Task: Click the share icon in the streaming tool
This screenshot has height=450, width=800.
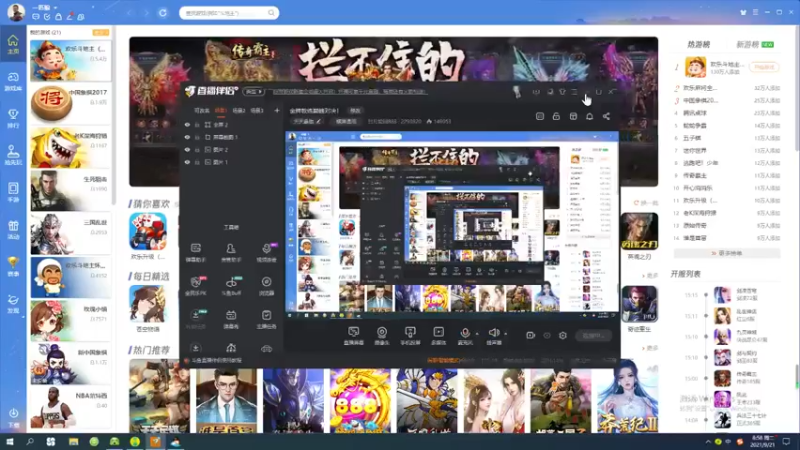Action: (x=606, y=116)
